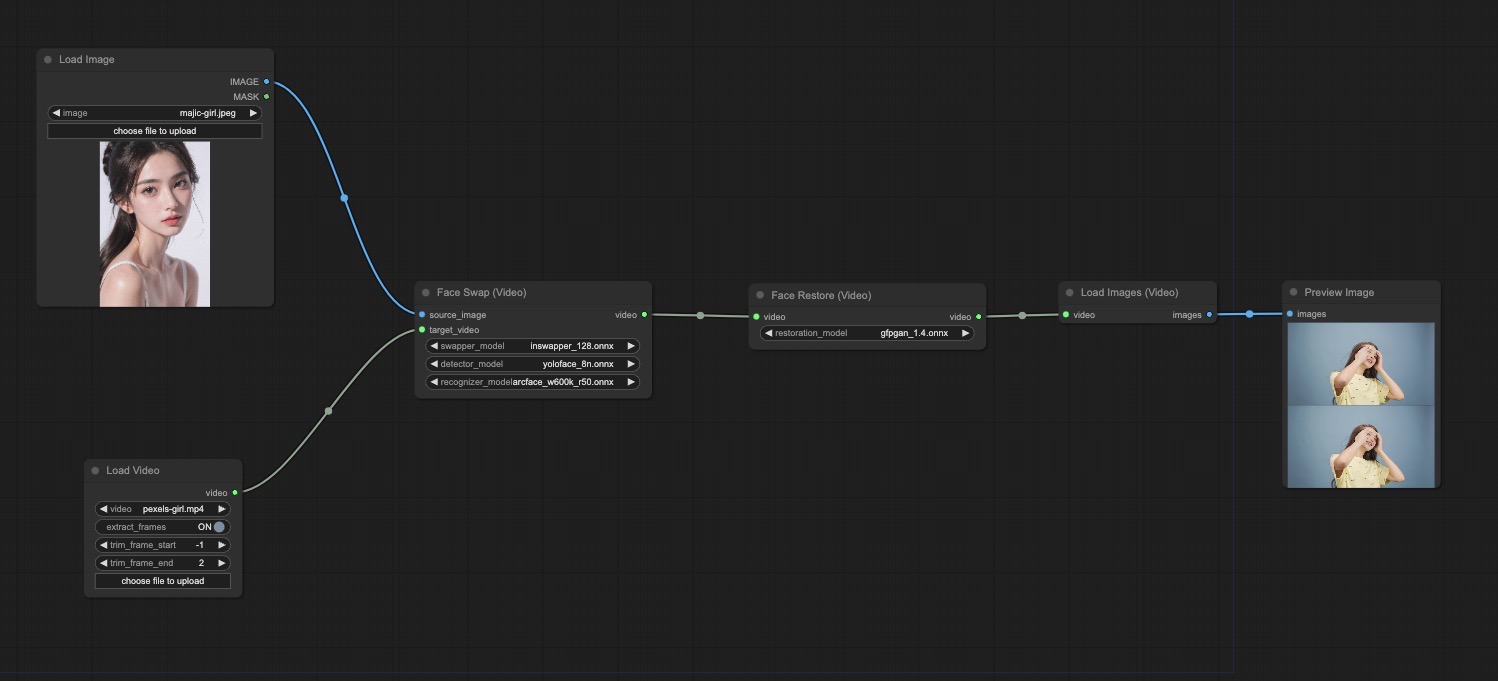Click bottom preview frame in Preview Image
This screenshot has height=681, width=1498.
(1361, 446)
